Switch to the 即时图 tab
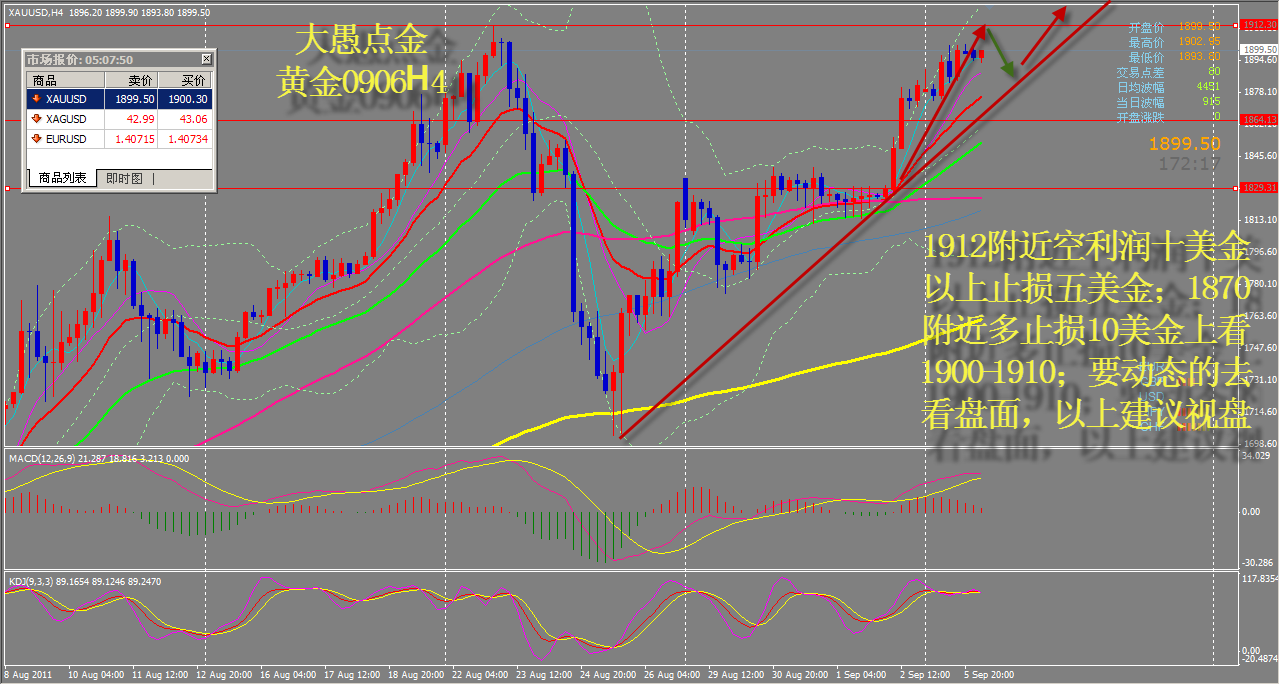 tap(125, 179)
